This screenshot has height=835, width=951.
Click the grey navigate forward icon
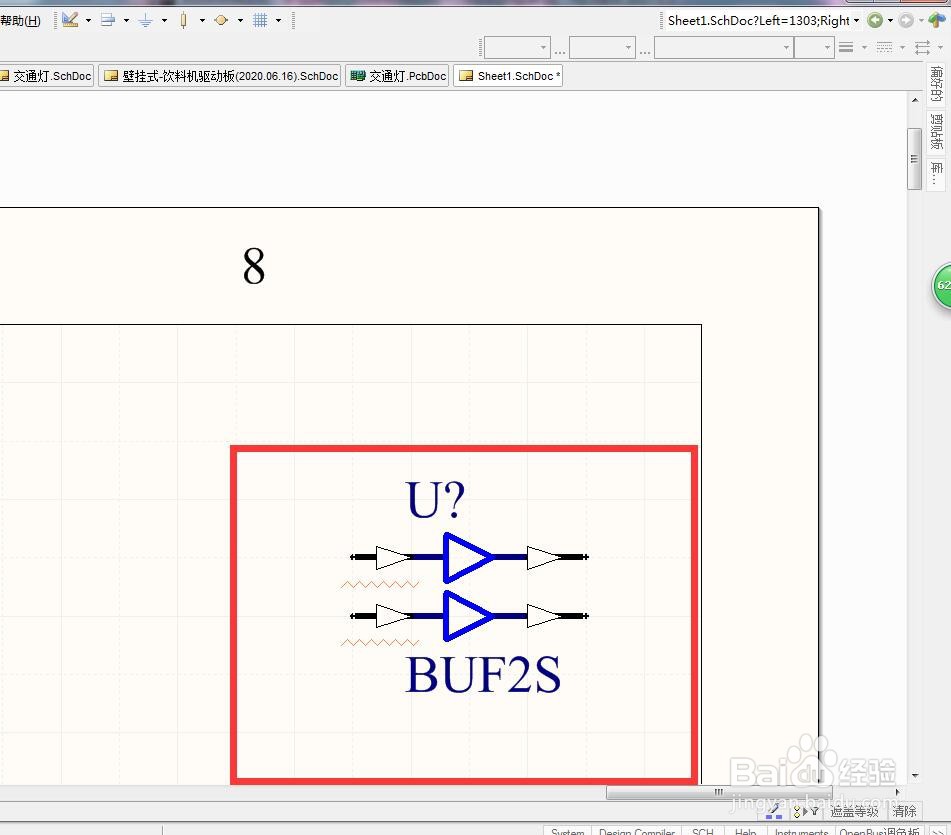906,21
